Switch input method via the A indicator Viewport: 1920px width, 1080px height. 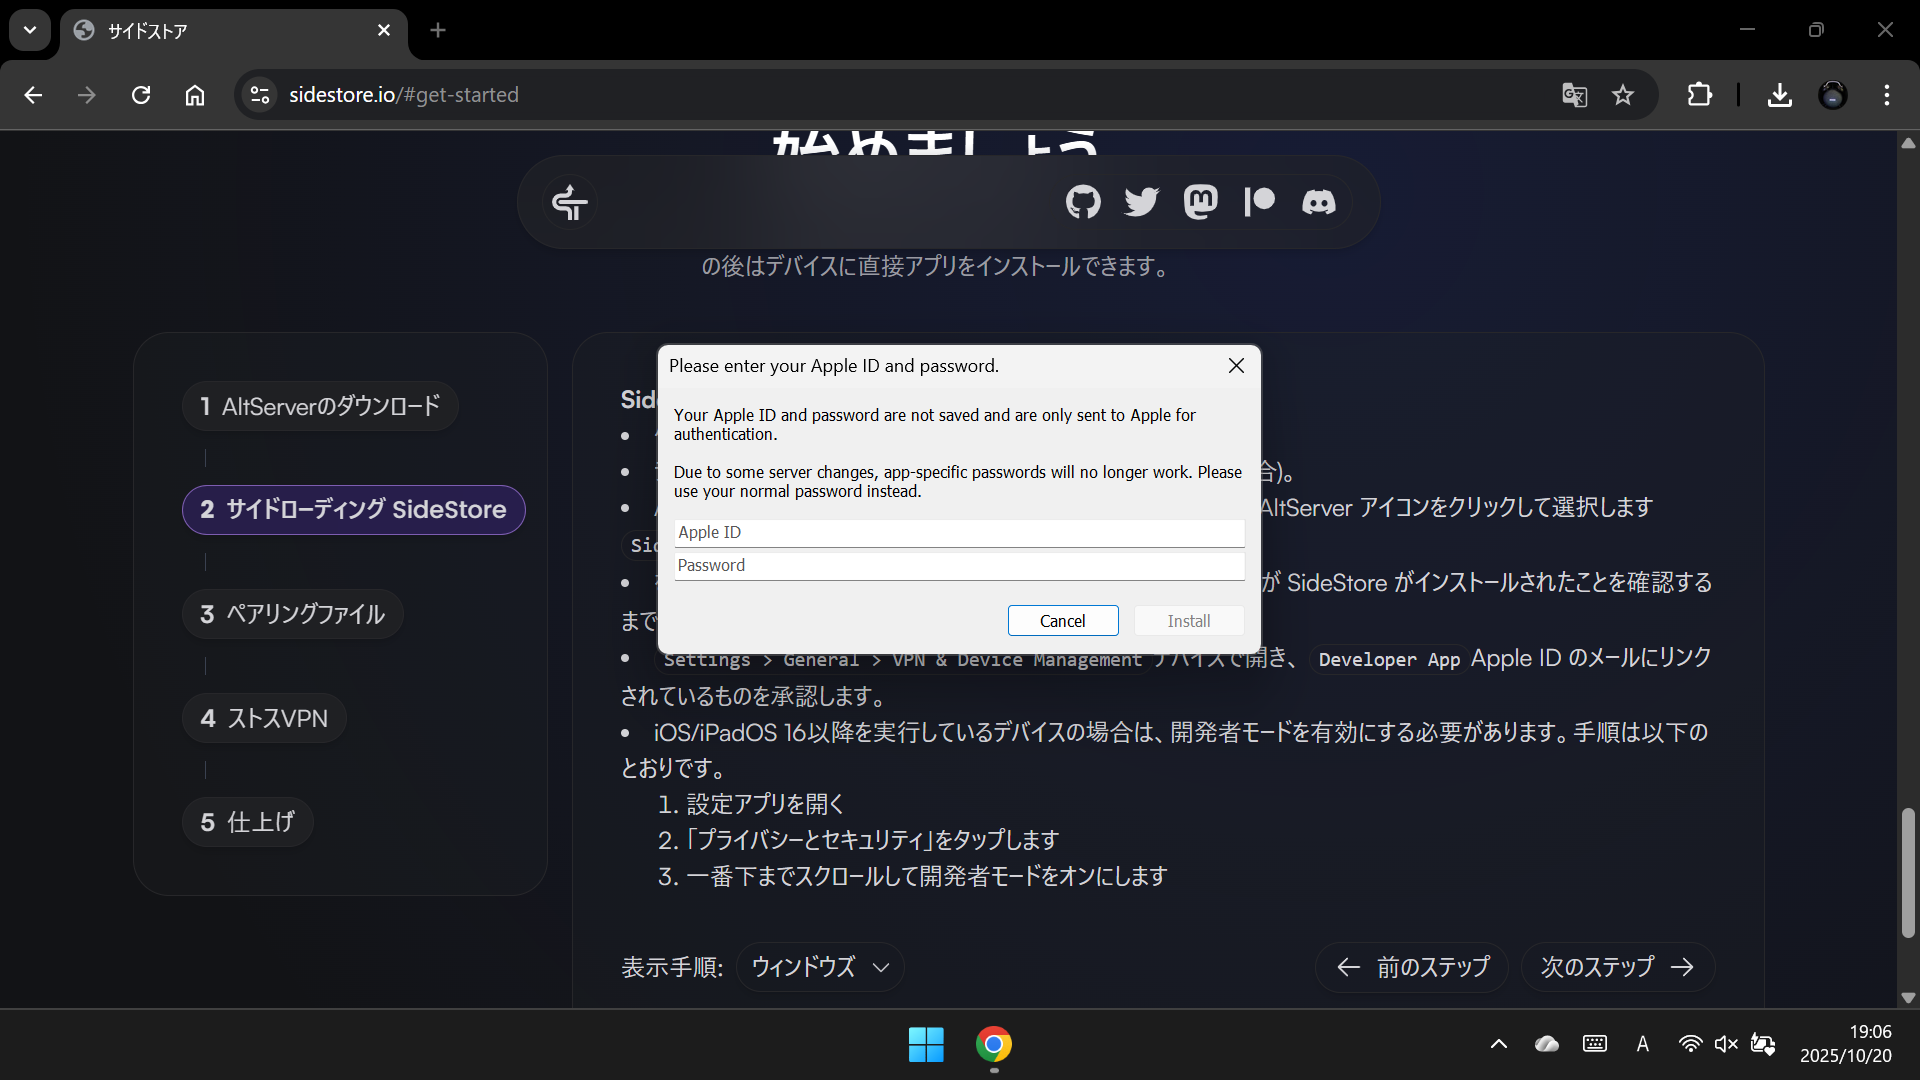point(1643,1044)
